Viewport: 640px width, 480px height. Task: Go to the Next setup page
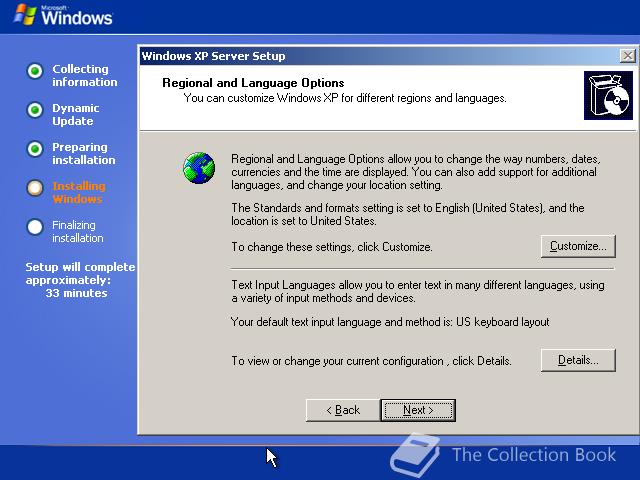[418, 410]
